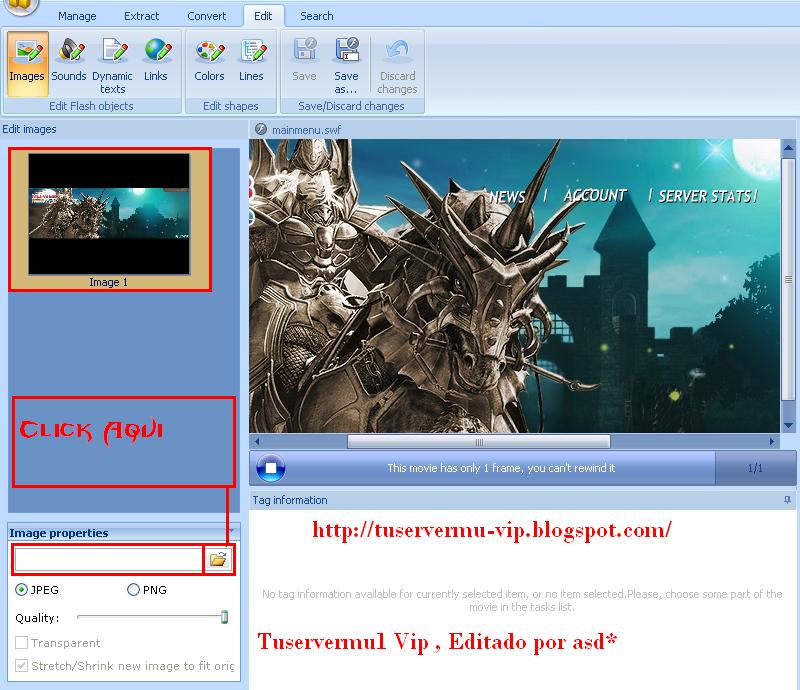The width and height of the screenshot is (800, 690).
Task: Click the preview horizontal scroll left arrow
Action: [x=257, y=441]
